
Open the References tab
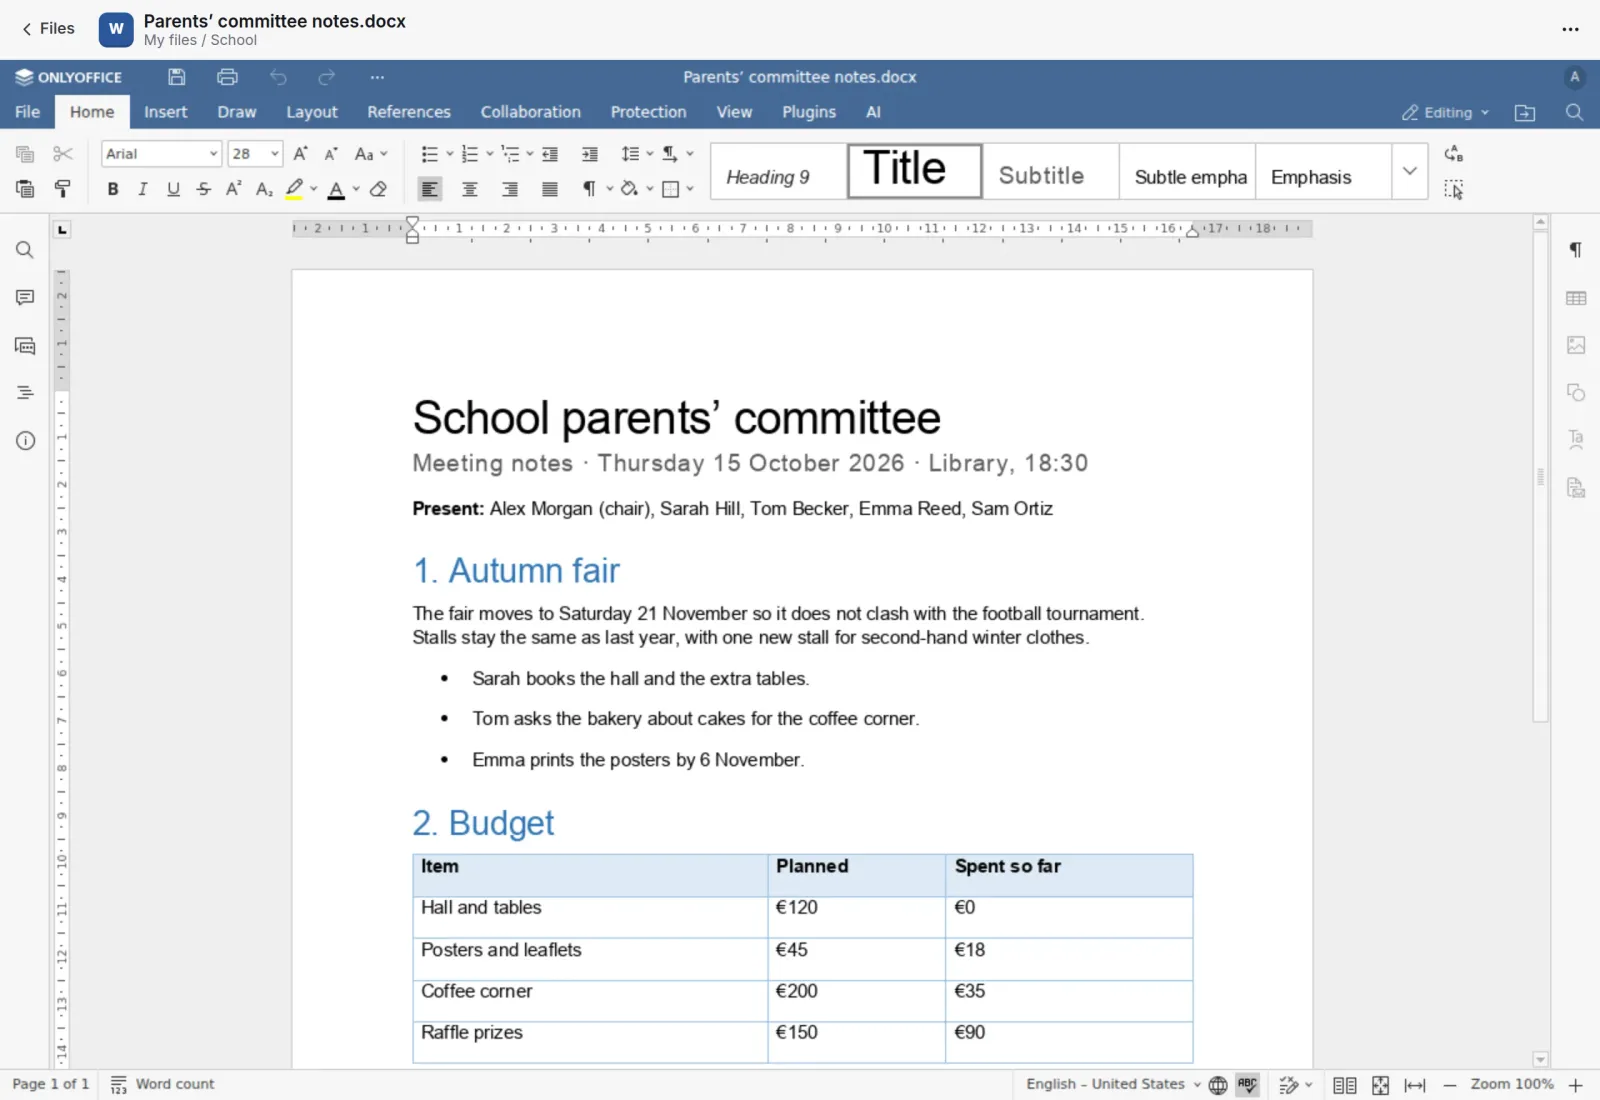[x=409, y=112]
